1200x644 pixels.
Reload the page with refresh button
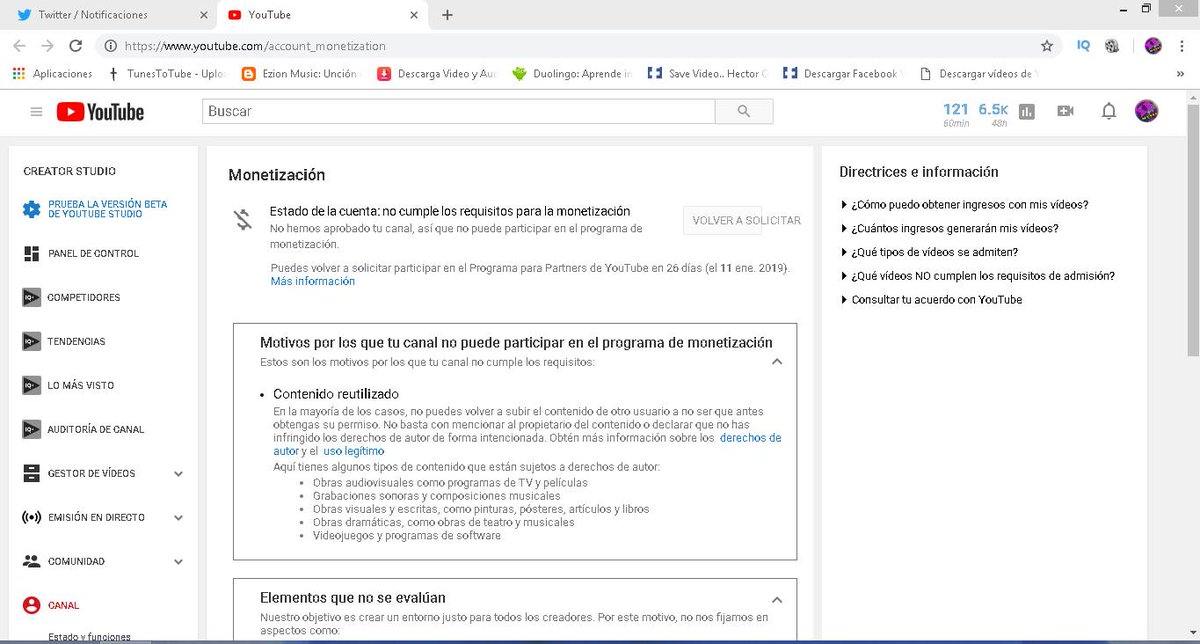point(76,46)
